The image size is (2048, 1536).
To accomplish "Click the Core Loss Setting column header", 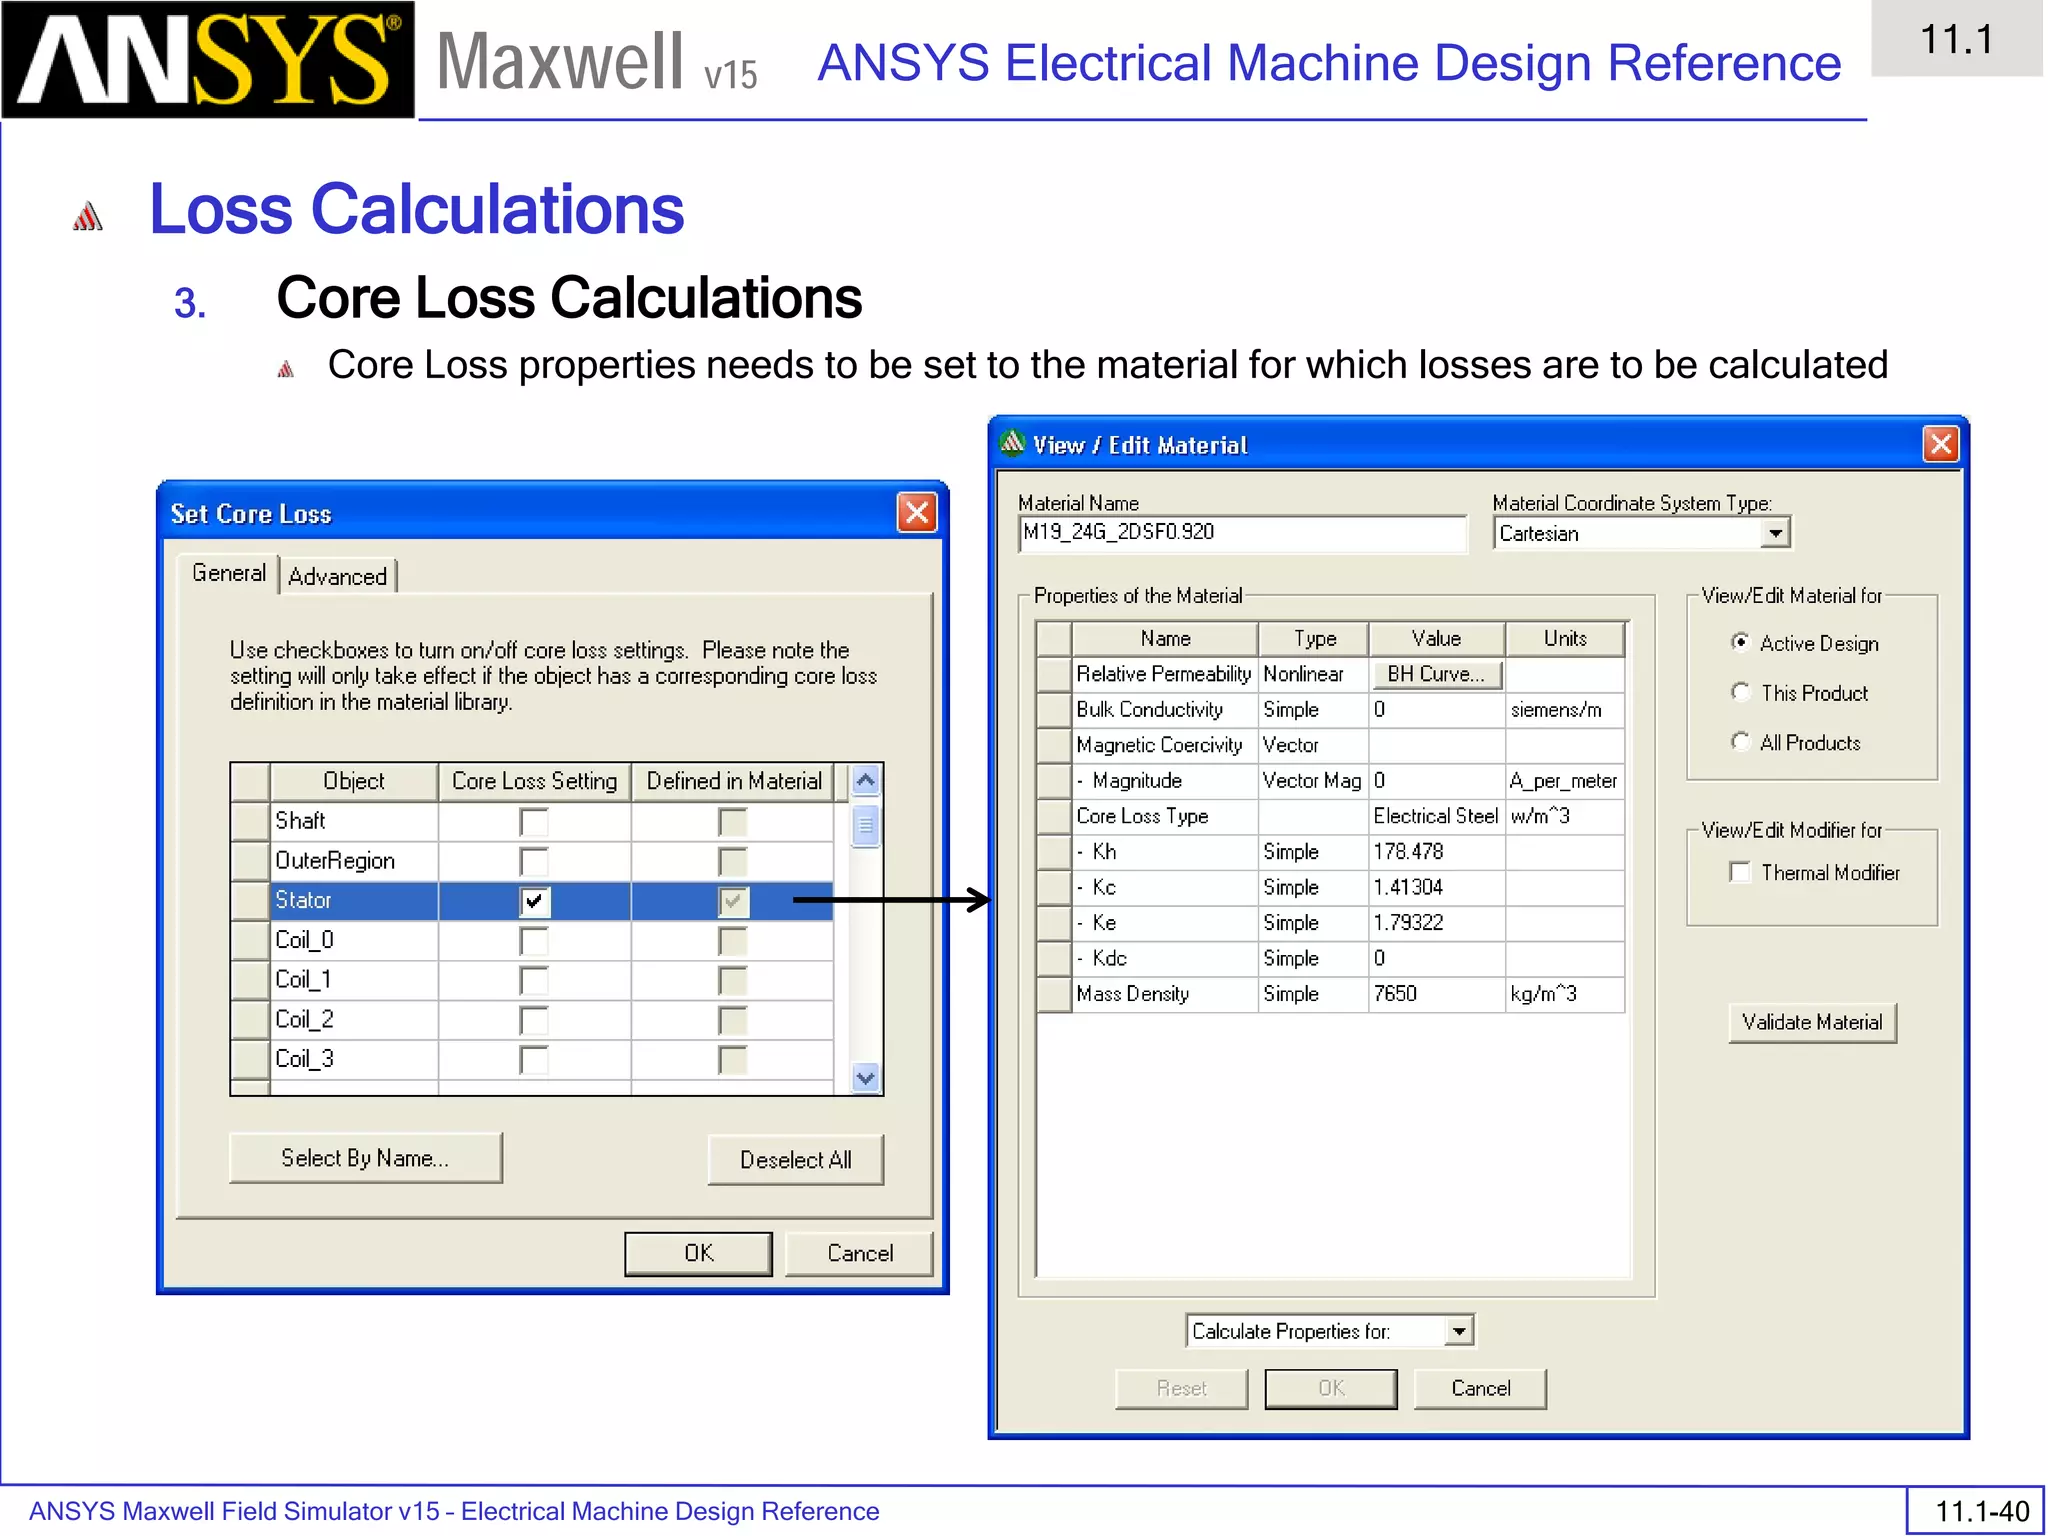I will click(x=534, y=781).
